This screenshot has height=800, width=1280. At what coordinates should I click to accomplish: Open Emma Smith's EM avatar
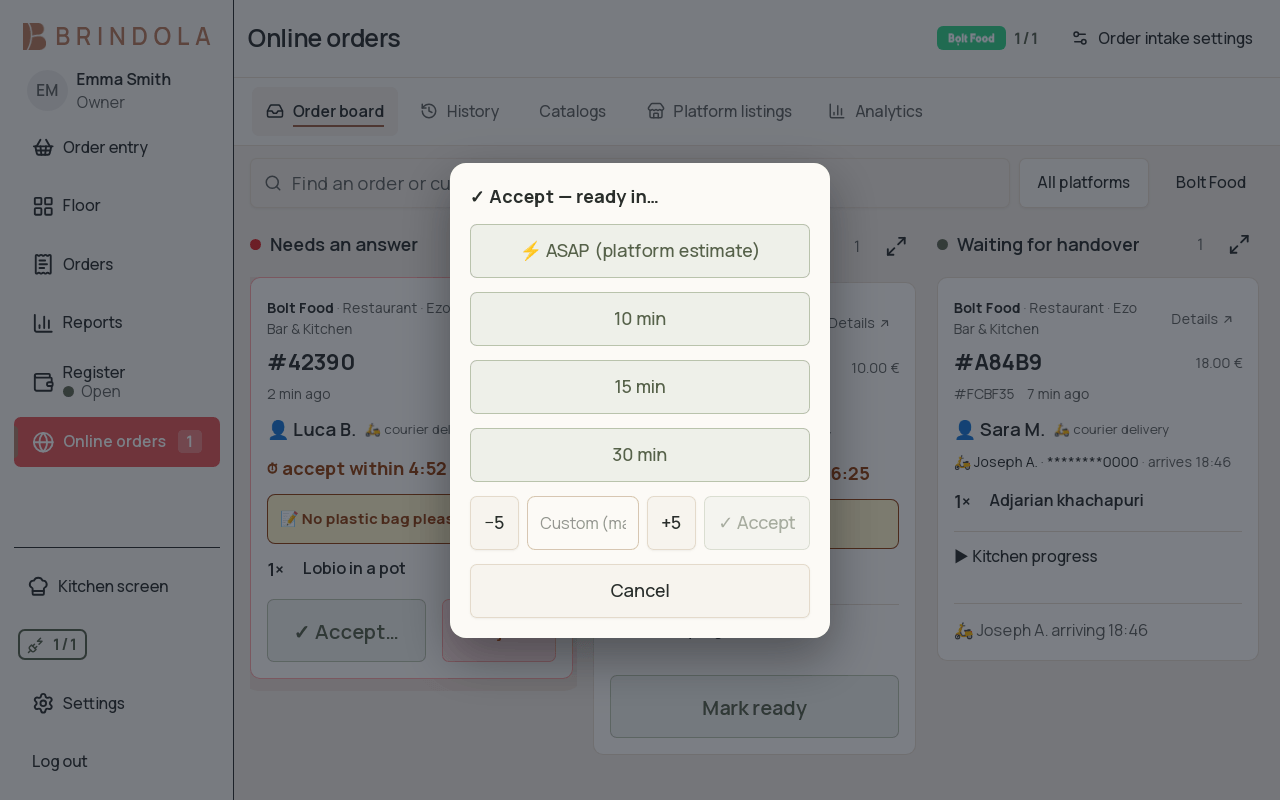coord(47,90)
